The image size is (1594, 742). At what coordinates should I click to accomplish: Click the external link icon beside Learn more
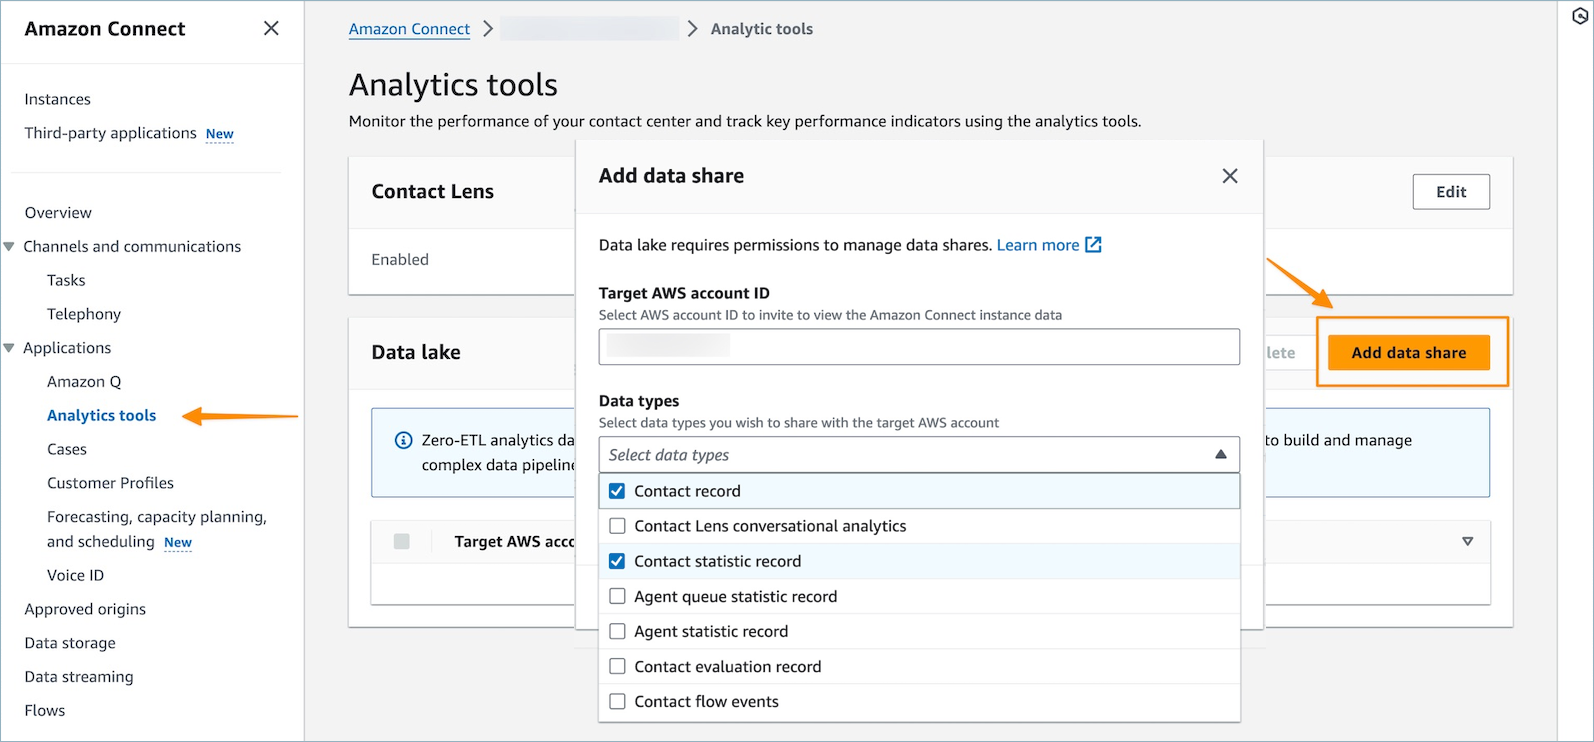1093,245
